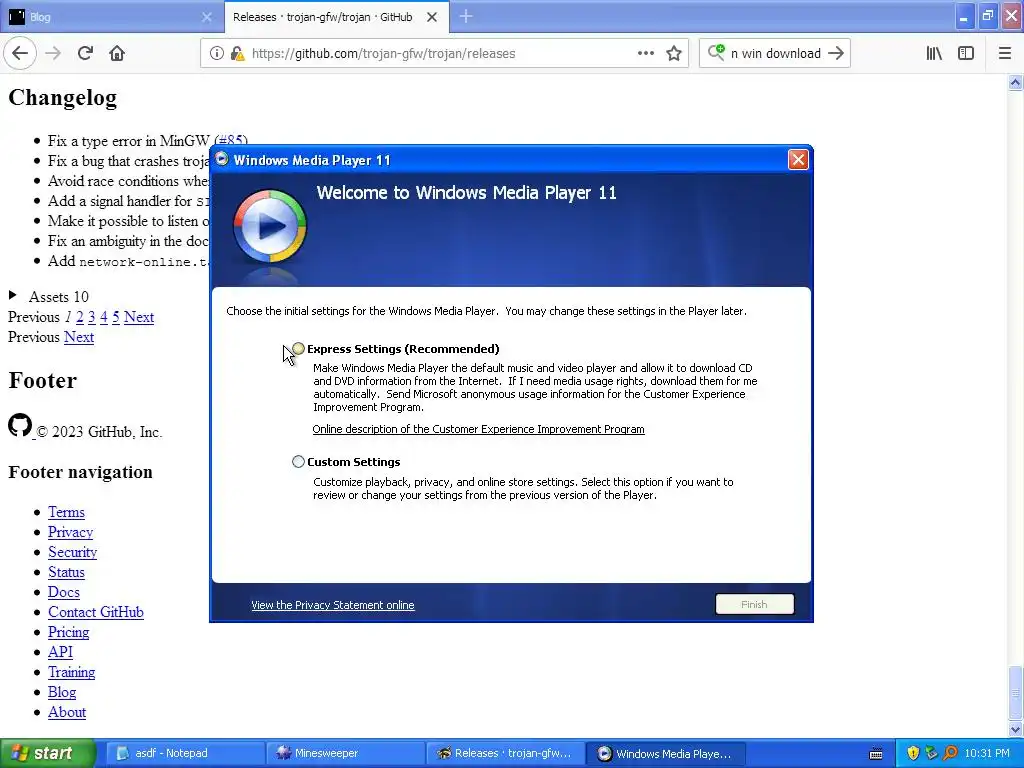Image resolution: width=1024 pixels, height=768 pixels.
Task: Open the Contact GitHub footer link
Action: tap(95, 612)
